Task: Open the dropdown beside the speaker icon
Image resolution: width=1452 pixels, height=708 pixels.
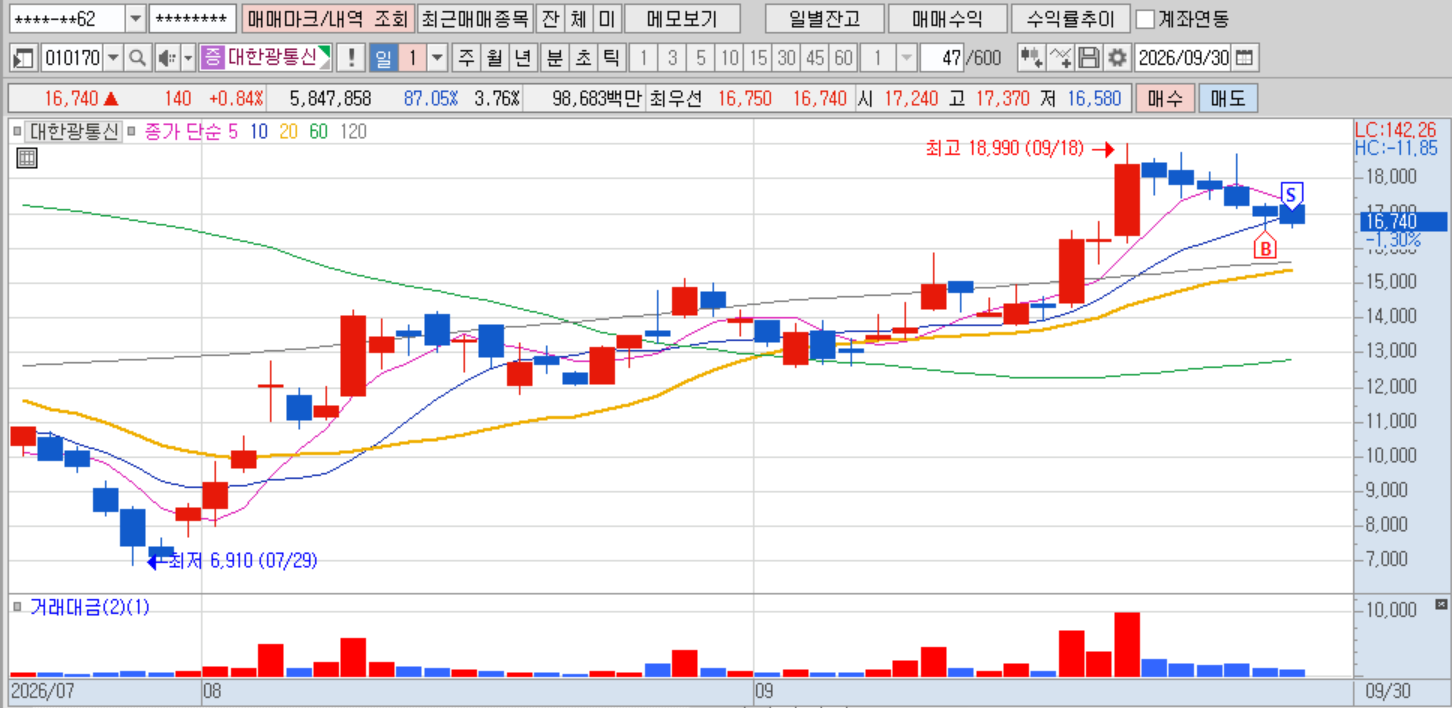Action: 187,58
